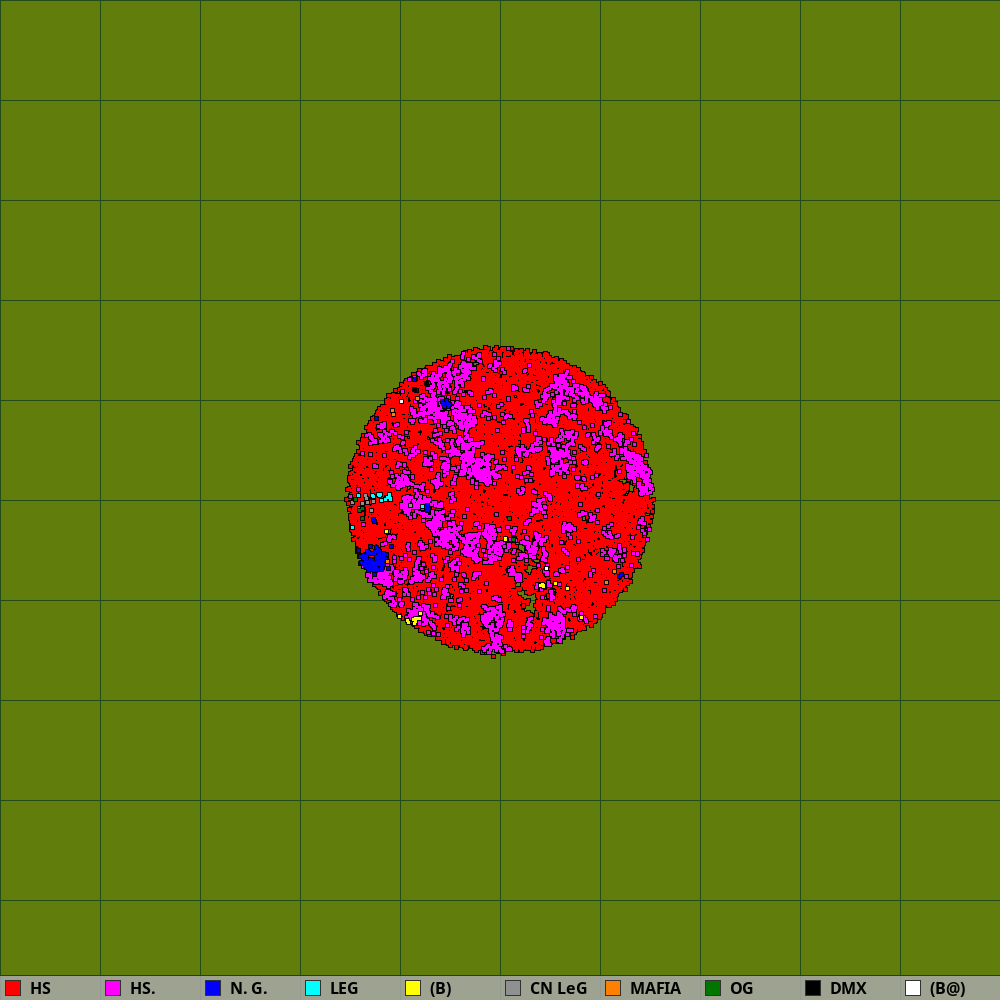Select the DMX legend label
This screenshot has height=1000, width=1000.
coord(848,989)
